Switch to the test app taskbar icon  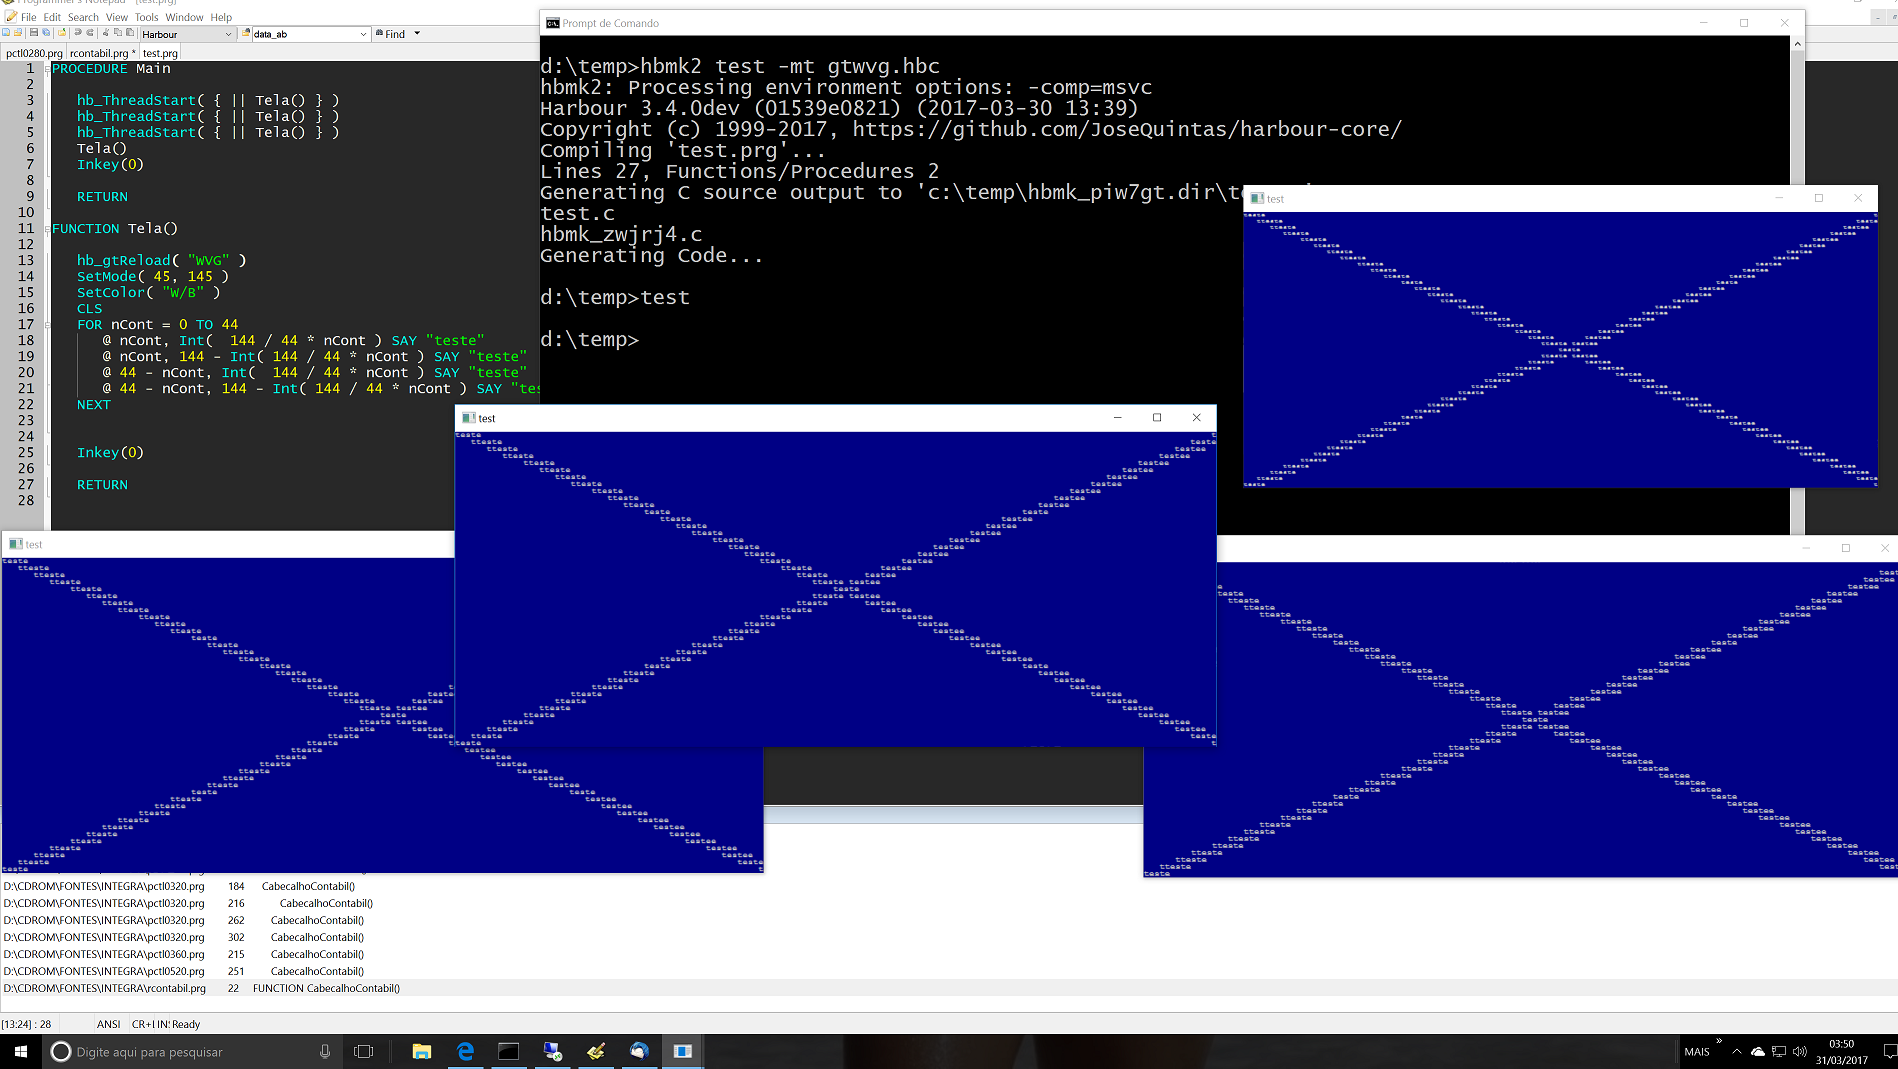[x=683, y=1051]
